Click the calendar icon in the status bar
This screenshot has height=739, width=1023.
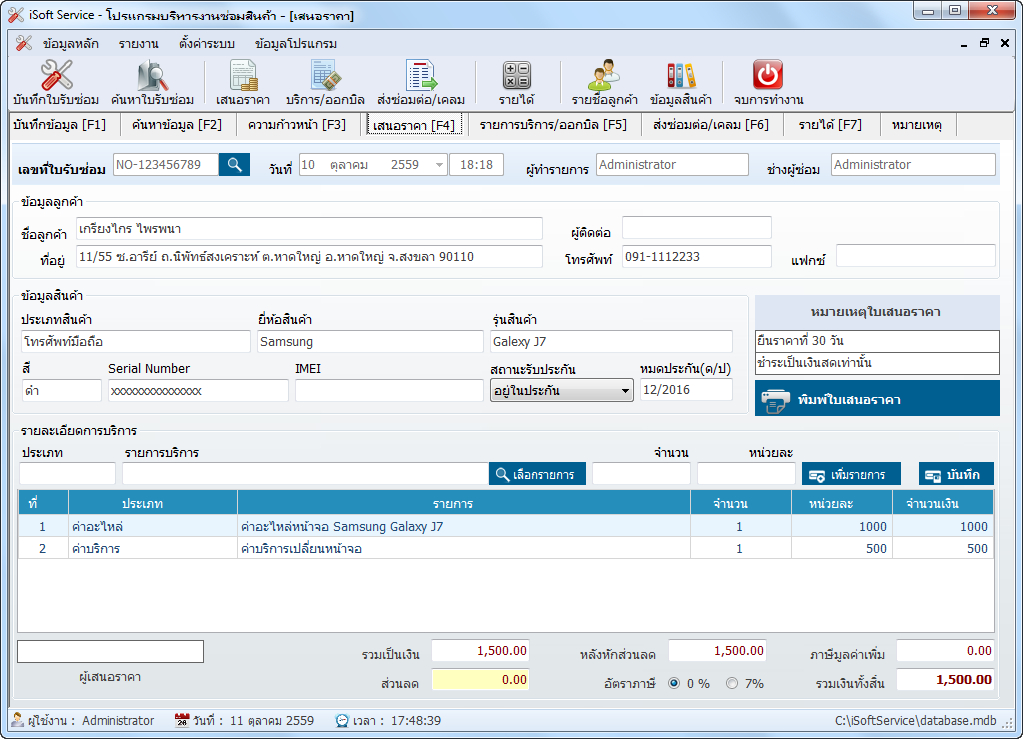(181, 720)
